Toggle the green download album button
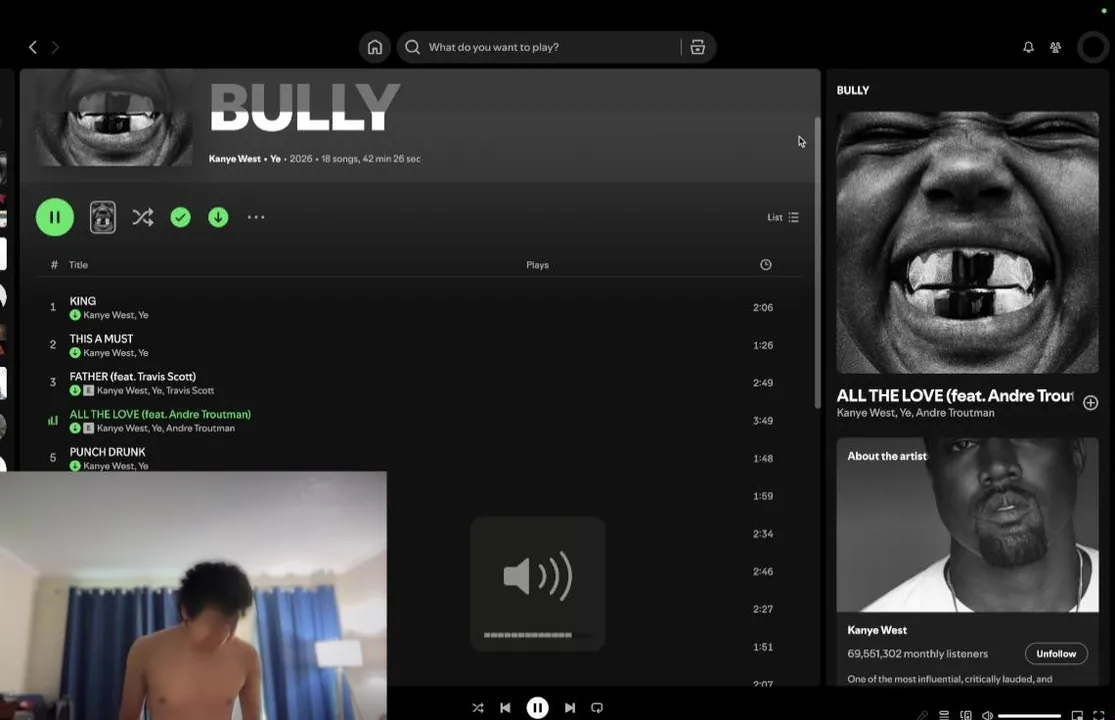1115x720 pixels. click(x=218, y=217)
